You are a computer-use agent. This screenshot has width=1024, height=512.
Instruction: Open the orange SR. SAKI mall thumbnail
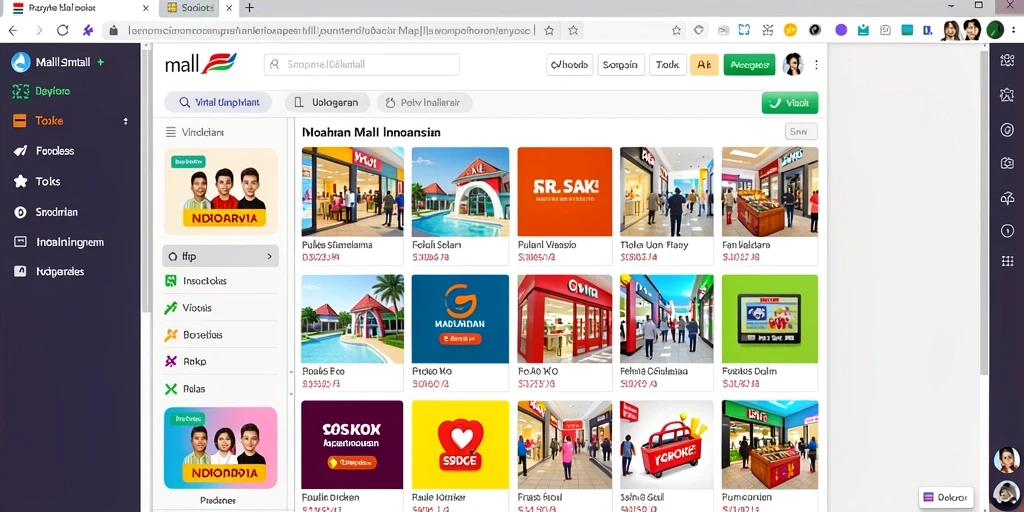565,191
